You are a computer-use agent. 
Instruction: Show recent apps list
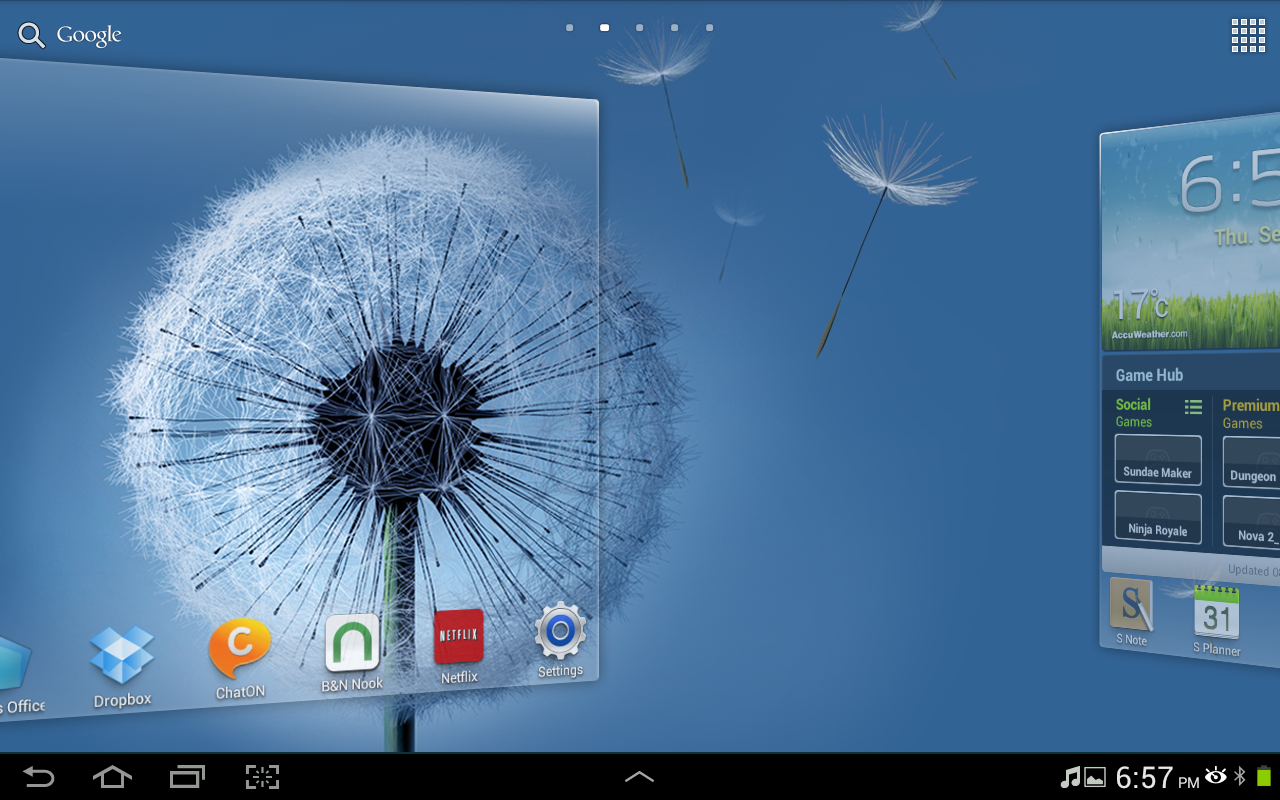pyautogui.click(x=187, y=777)
